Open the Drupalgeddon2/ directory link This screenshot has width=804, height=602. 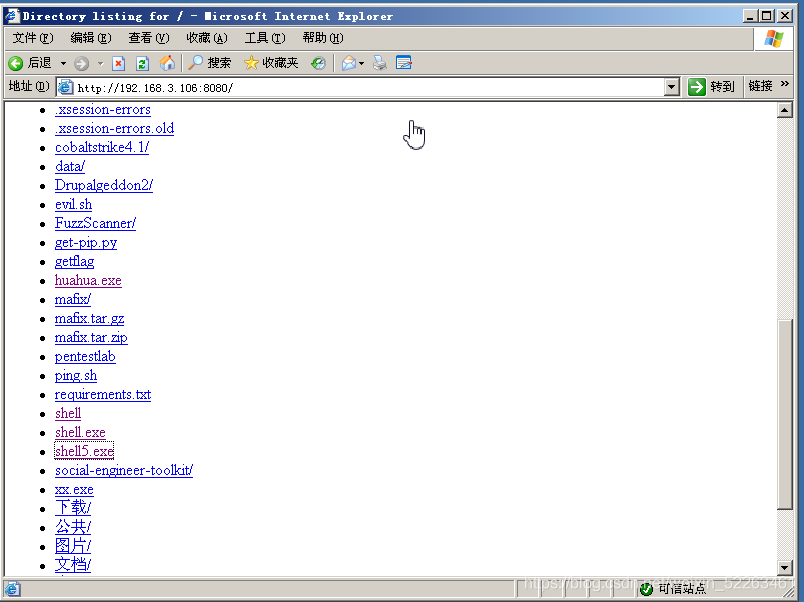104,186
